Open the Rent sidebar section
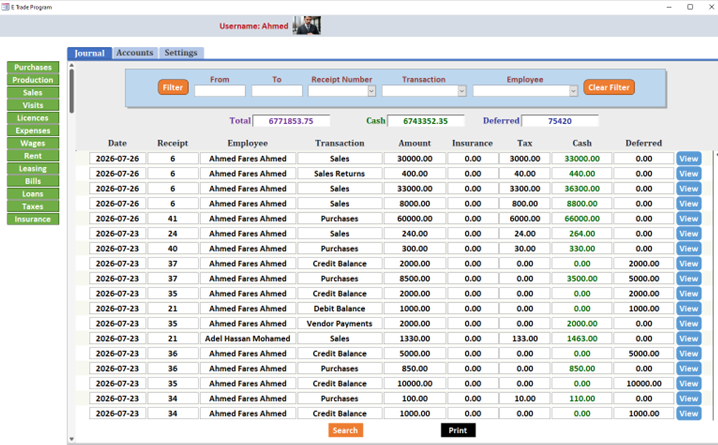 [x=33, y=156]
